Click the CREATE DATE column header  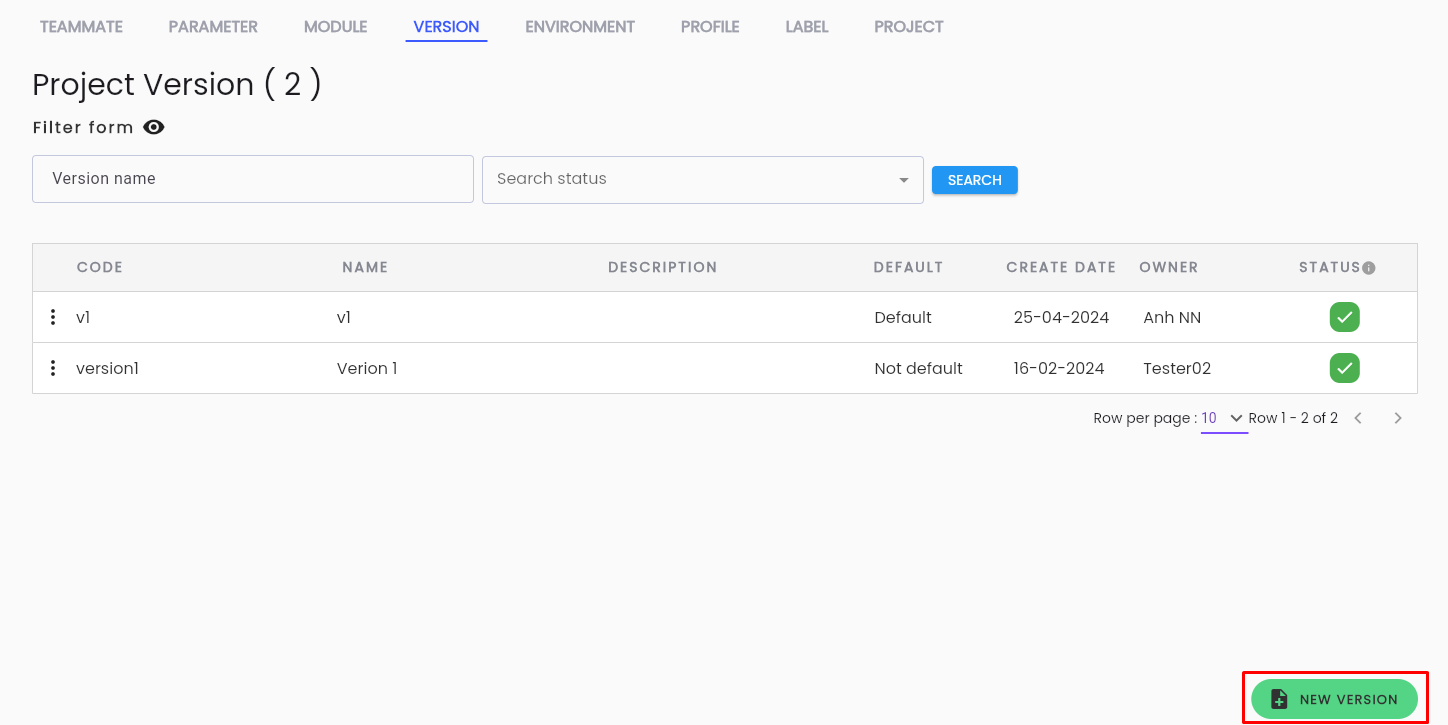click(1061, 267)
